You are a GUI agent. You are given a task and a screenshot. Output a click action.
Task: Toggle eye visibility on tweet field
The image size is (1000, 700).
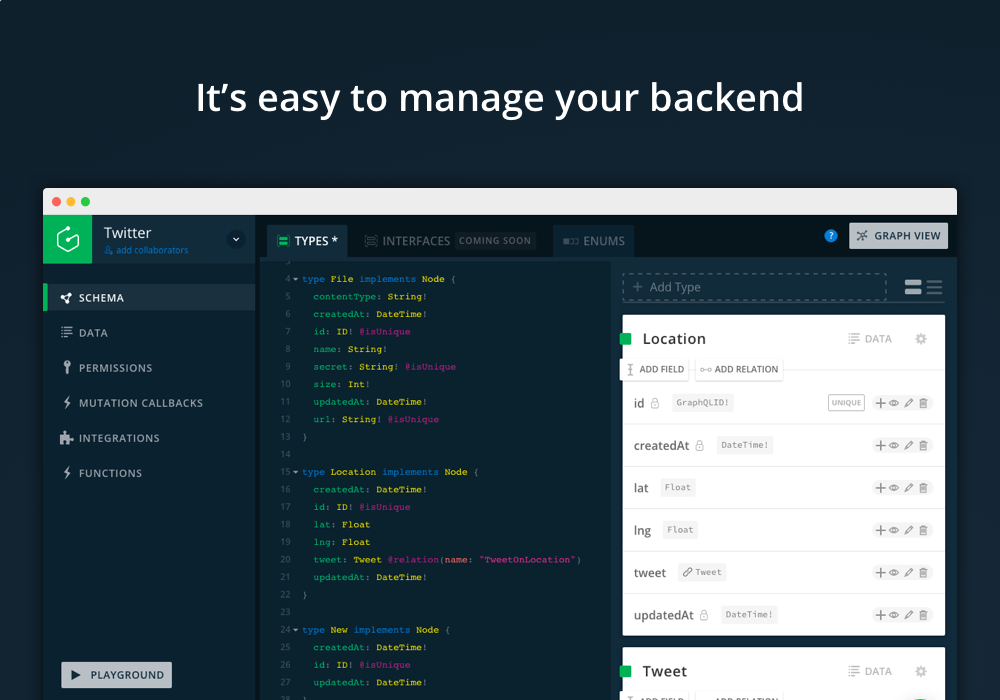click(x=894, y=572)
